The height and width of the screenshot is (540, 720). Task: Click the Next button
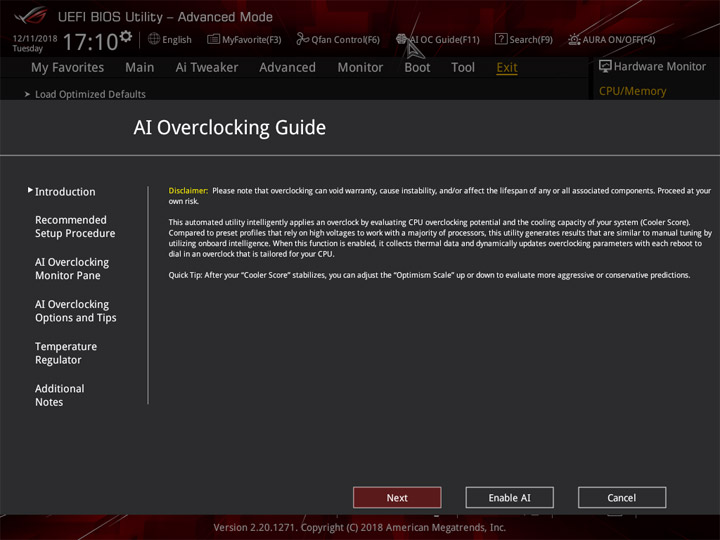(397, 497)
